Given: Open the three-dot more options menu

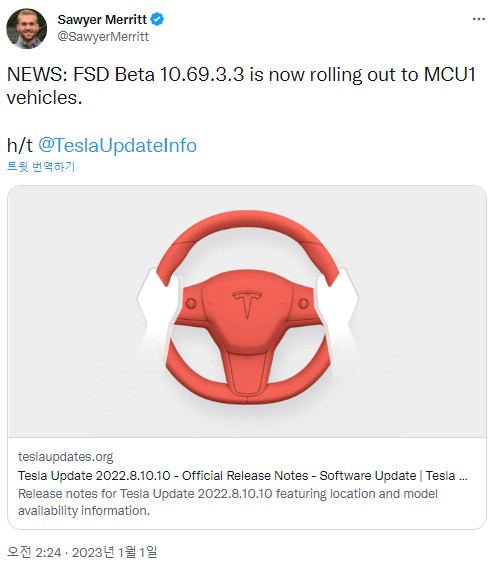Looking at the screenshot, I should click(479, 19).
